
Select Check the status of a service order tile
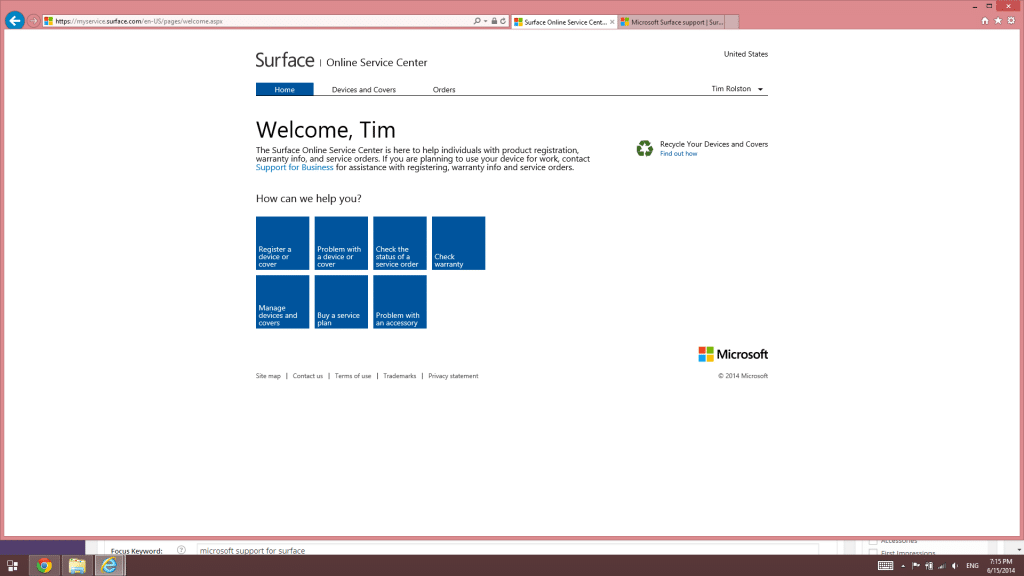click(x=400, y=243)
